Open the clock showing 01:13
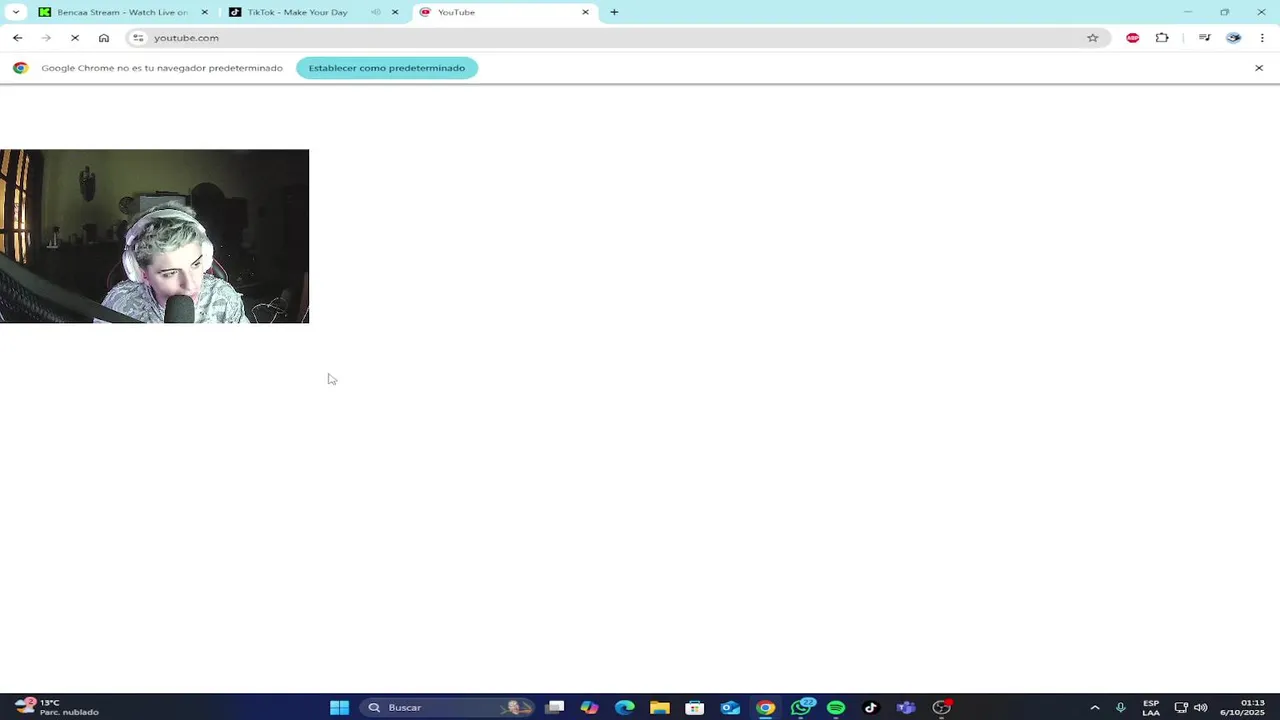This screenshot has height=720, width=1280. click(1242, 708)
